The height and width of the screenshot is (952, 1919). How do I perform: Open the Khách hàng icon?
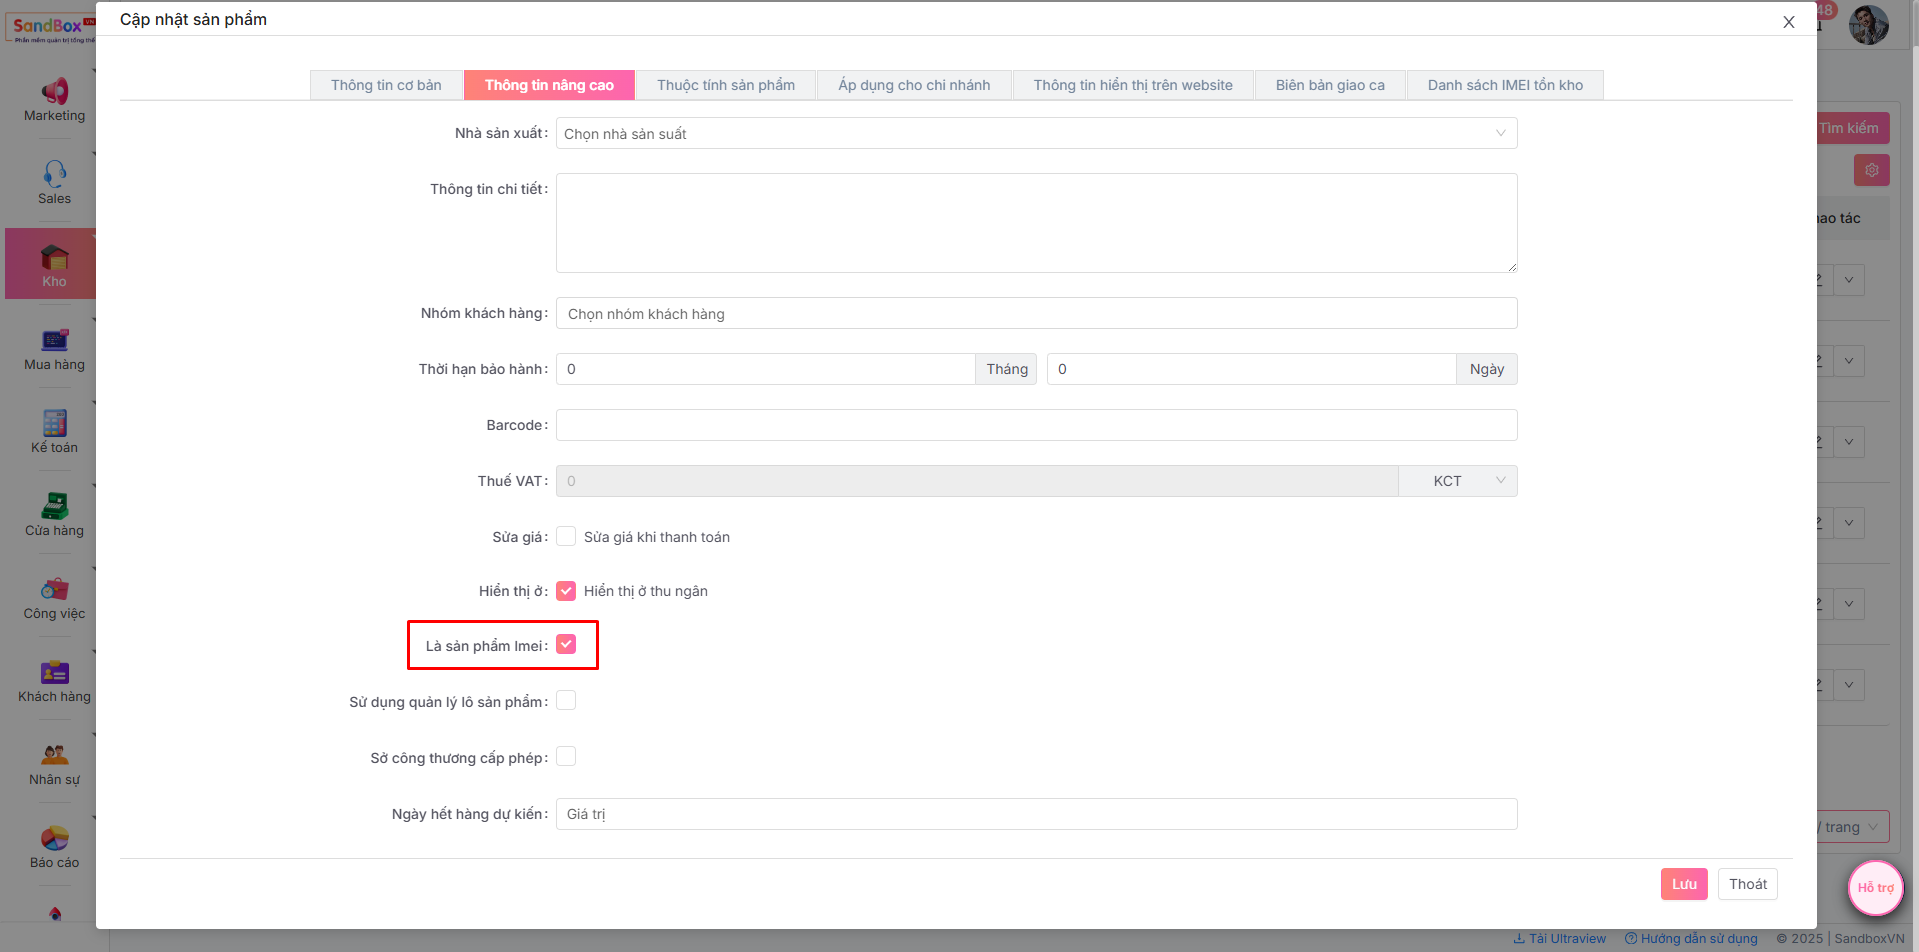click(55, 672)
